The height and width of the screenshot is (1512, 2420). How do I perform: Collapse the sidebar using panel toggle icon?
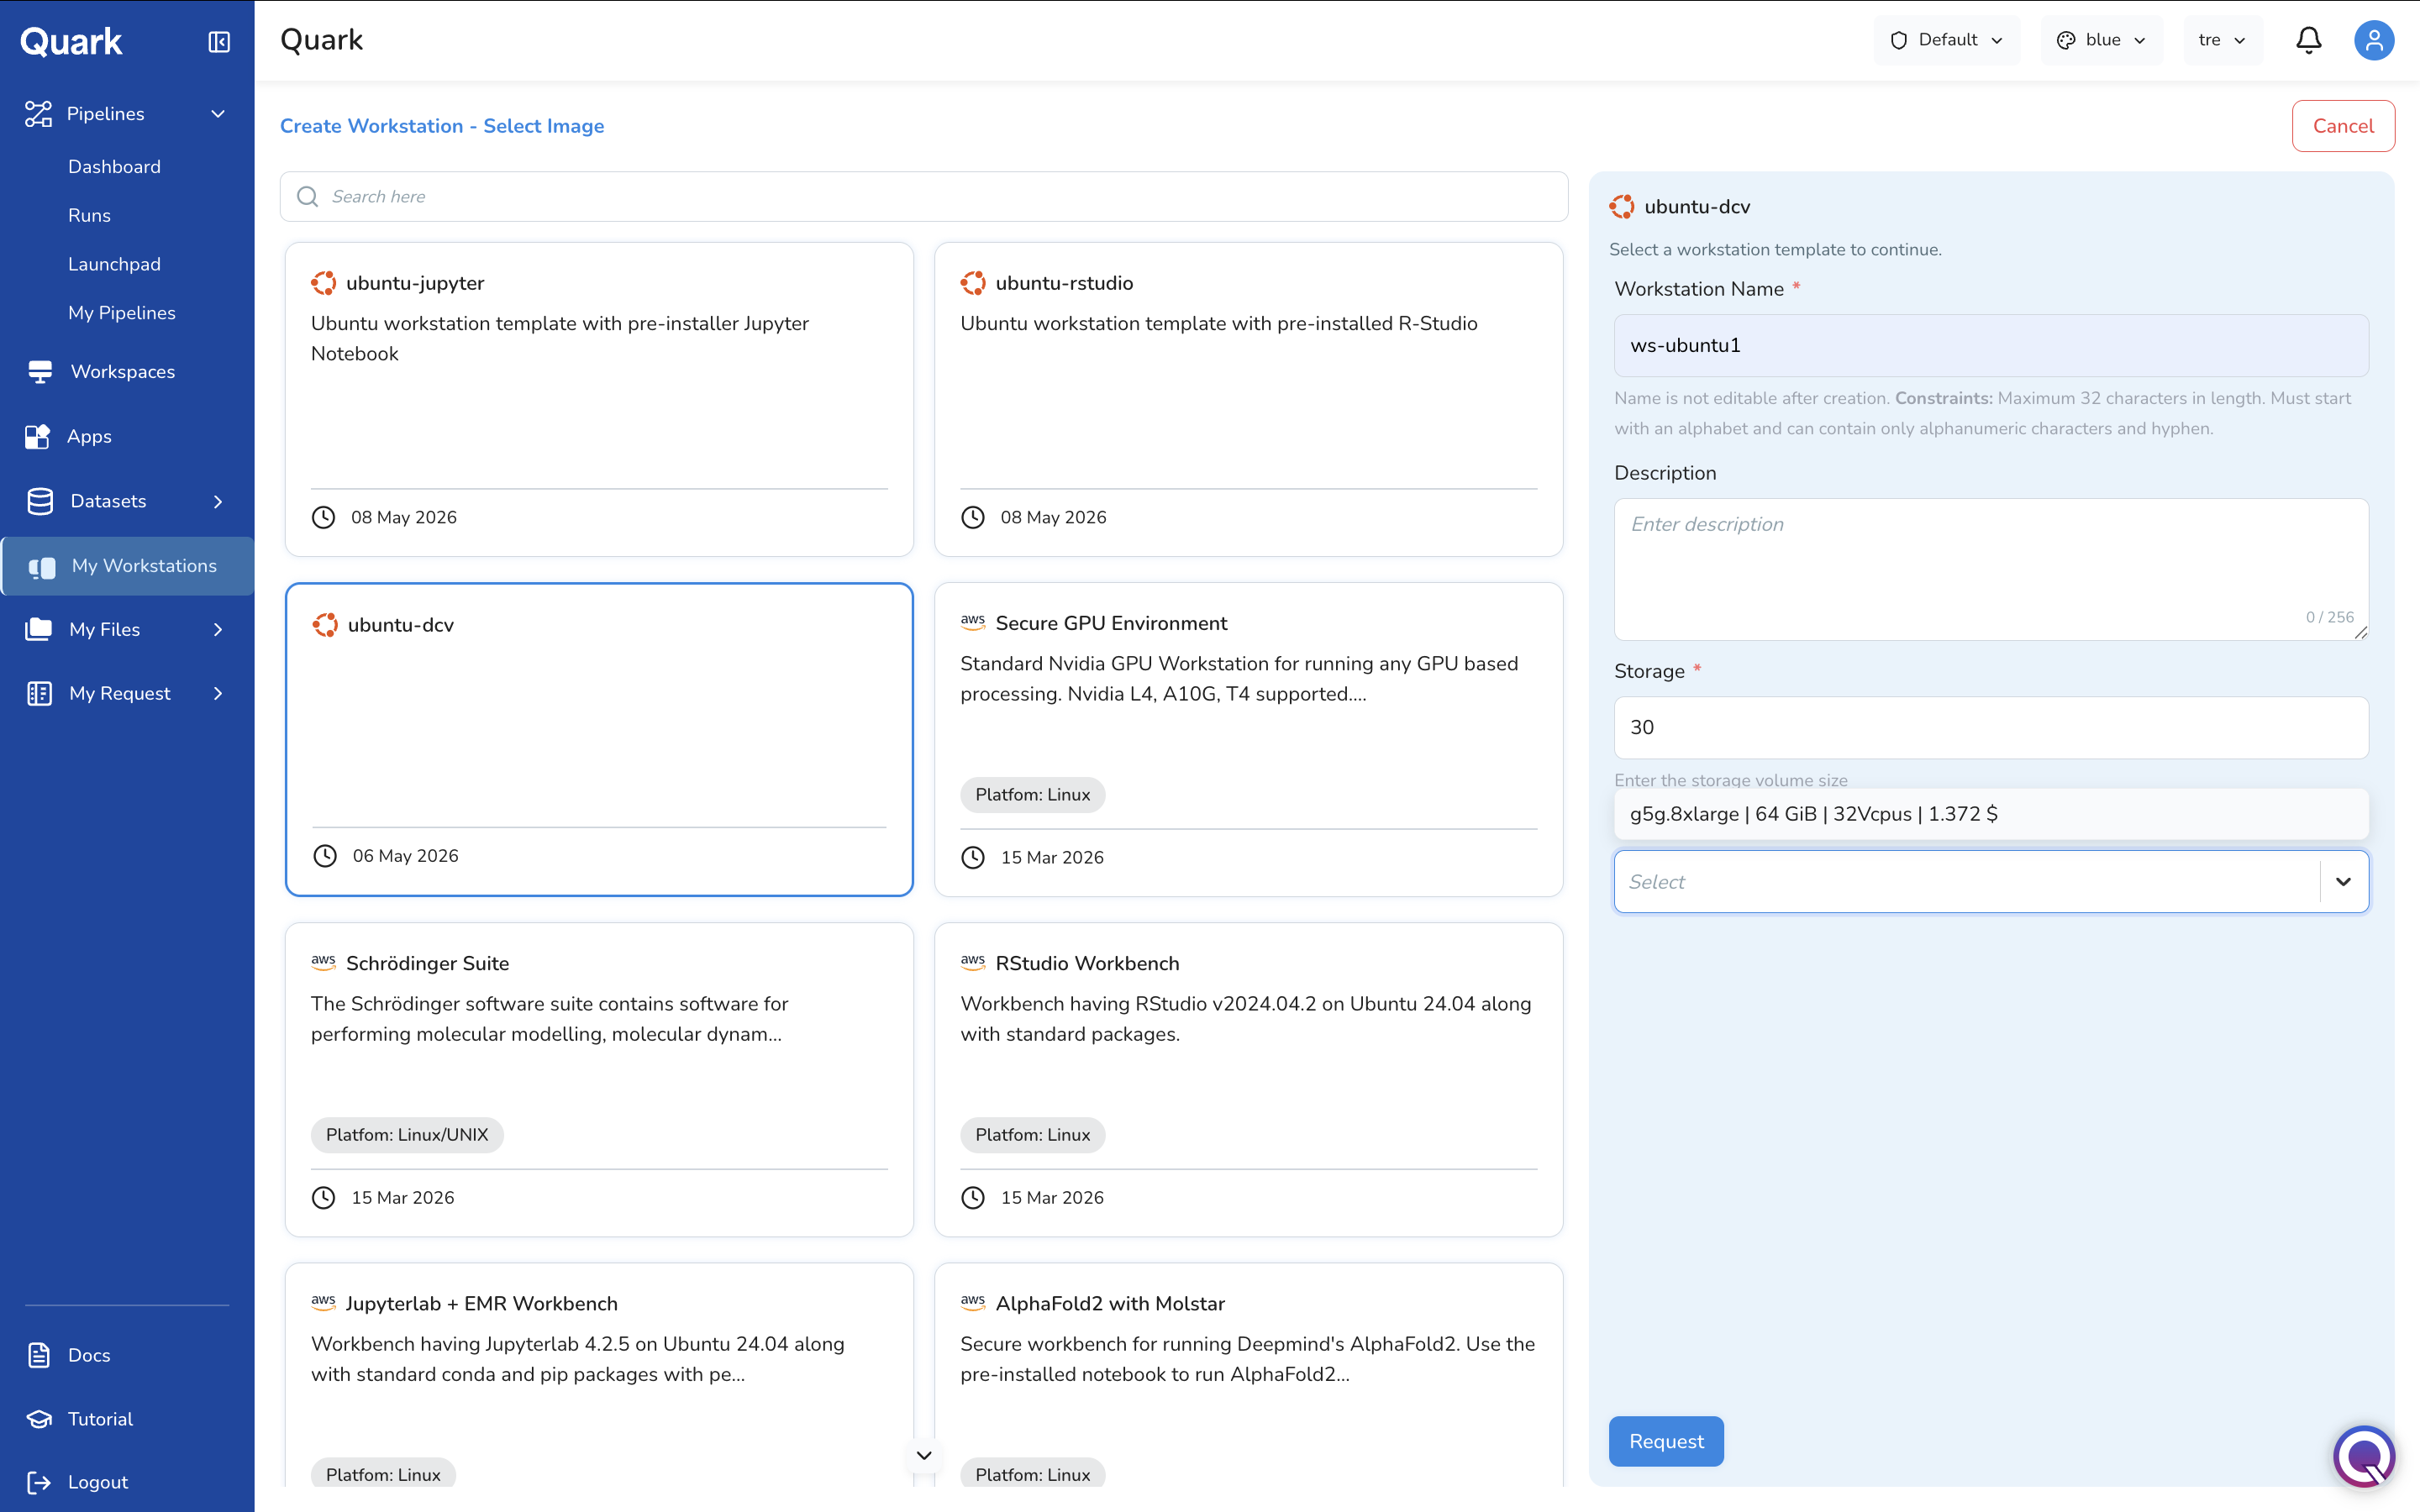(219, 41)
